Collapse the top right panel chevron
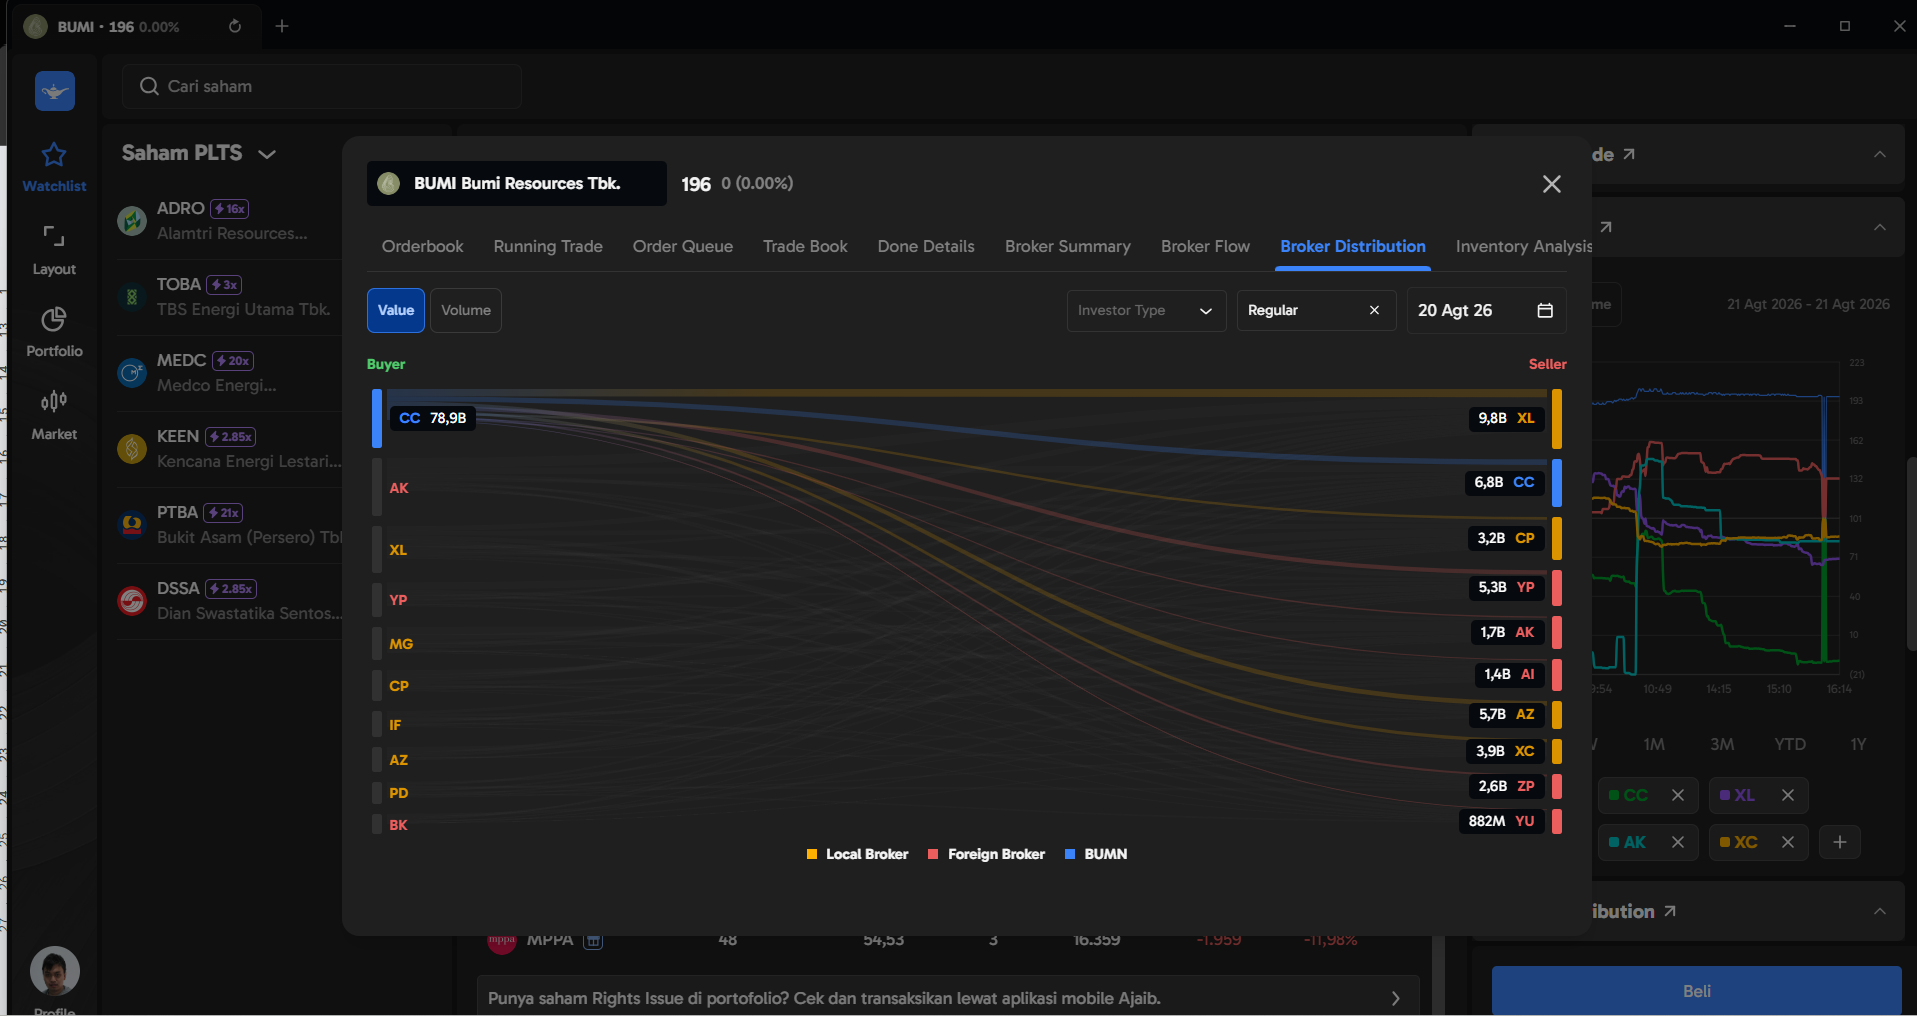Viewport: 1917px width, 1016px height. 1880,155
